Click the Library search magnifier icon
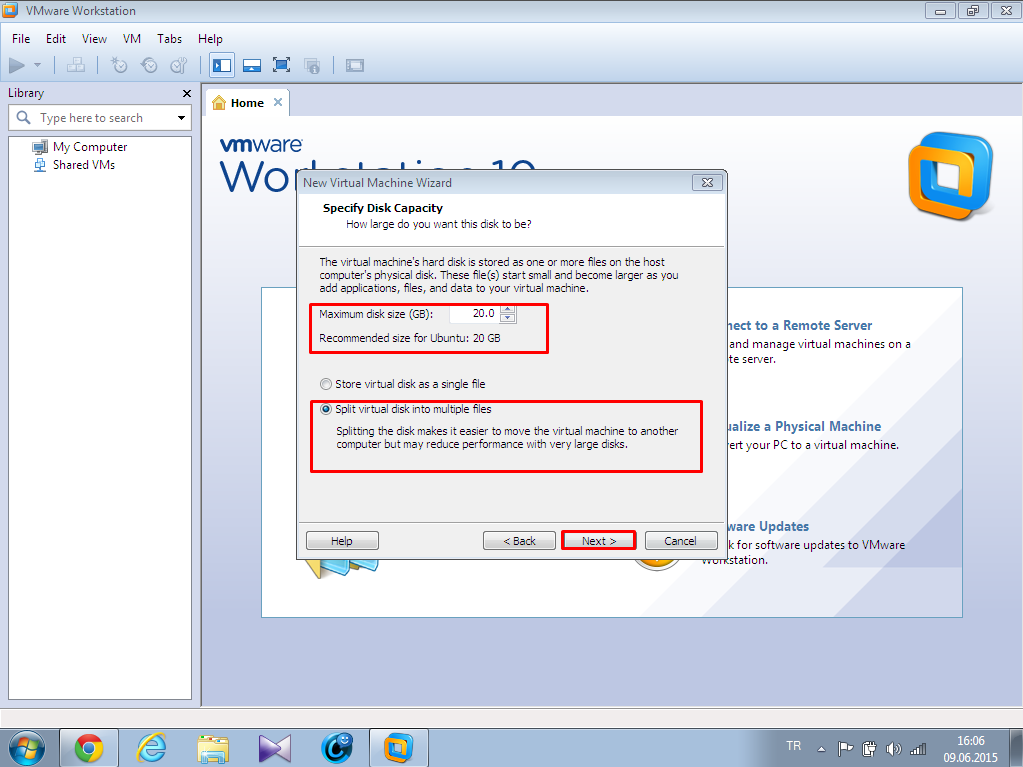 (x=23, y=117)
